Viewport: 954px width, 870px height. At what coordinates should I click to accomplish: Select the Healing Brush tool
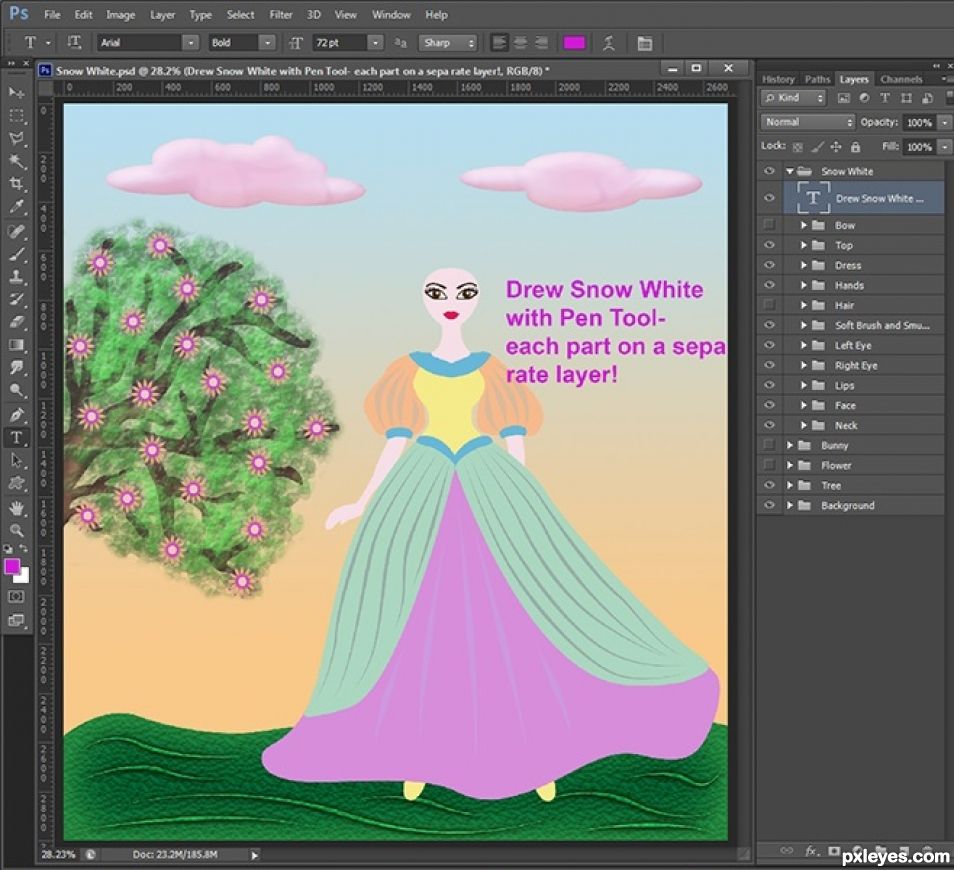(16, 231)
